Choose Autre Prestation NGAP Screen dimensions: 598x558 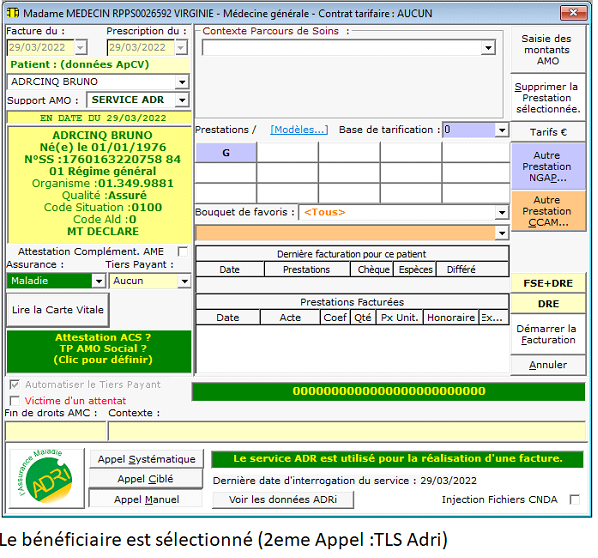[x=548, y=166]
